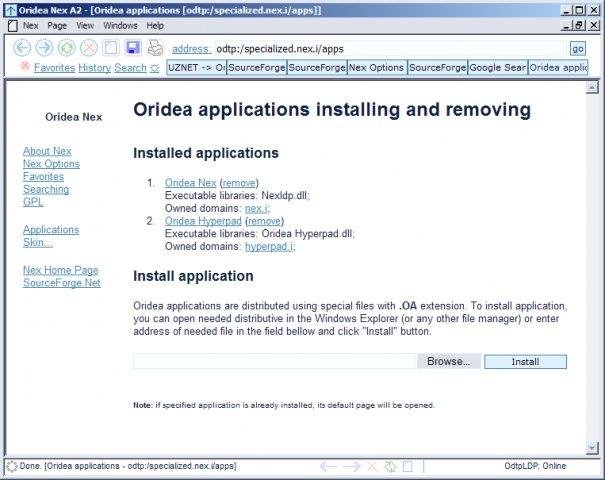
Task: Click the Forward arrow toolbar icon
Action: pos(44,48)
